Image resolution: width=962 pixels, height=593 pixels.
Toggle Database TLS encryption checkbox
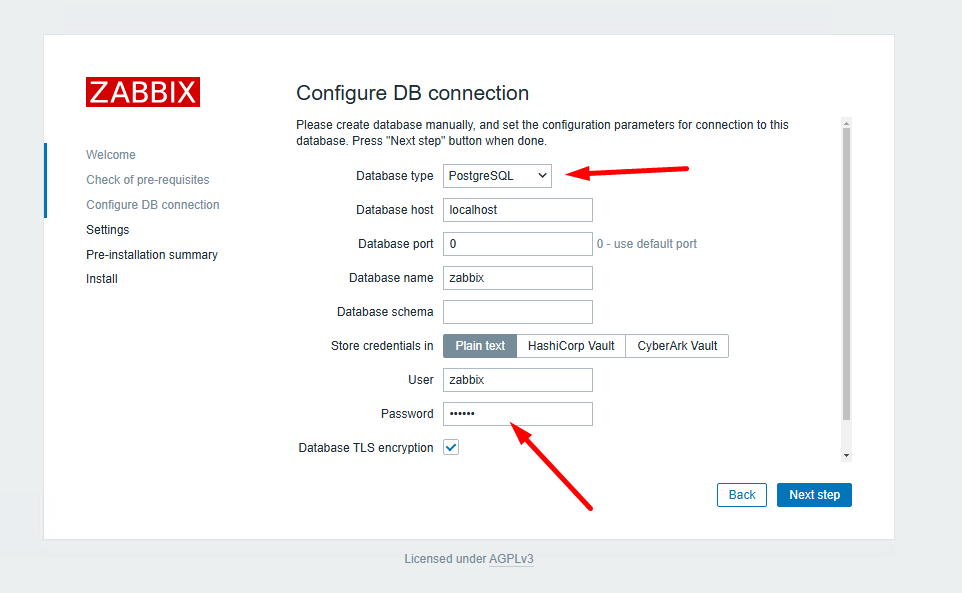(451, 448)
